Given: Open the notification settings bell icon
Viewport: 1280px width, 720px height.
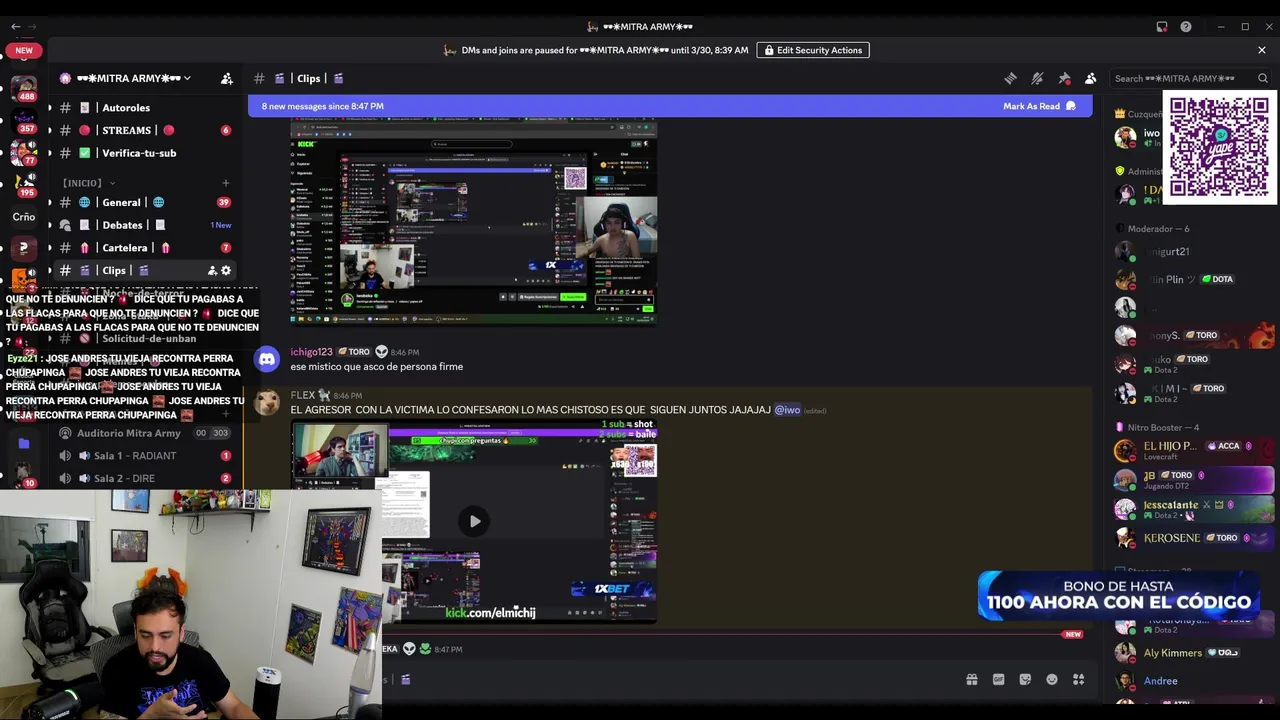Looking at the screenshot, I should [x=1037, y=78].
